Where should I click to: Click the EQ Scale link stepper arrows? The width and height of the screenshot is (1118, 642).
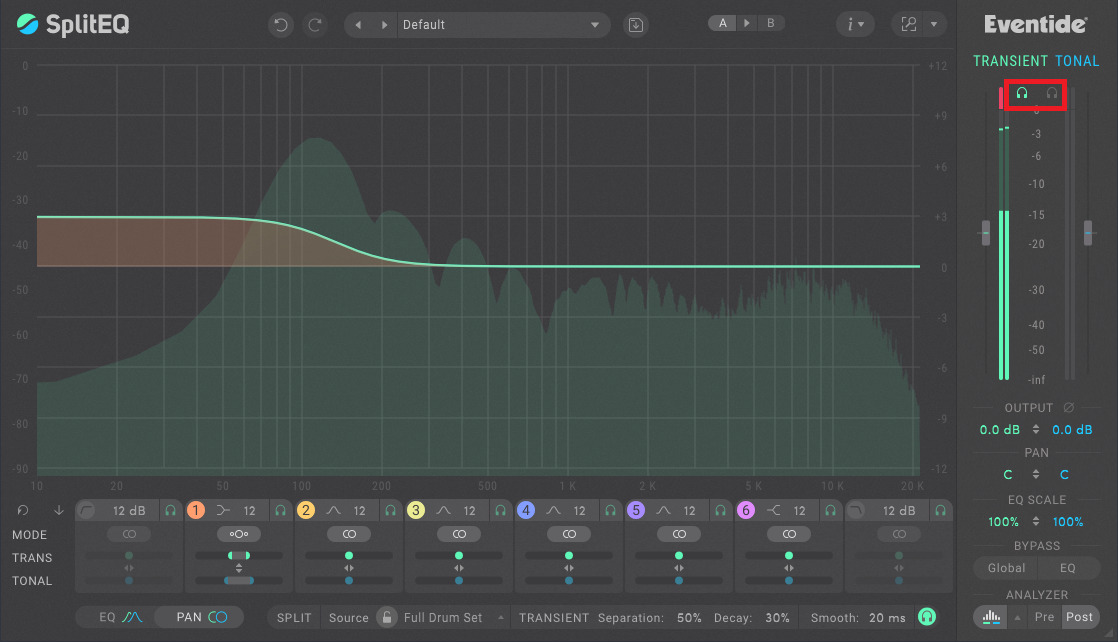tap(1036, 521)
